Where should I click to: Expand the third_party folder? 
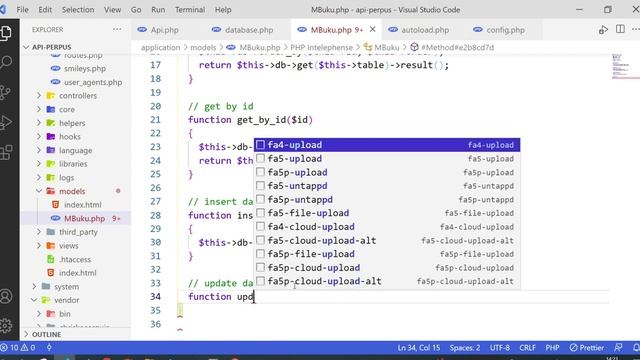(x=39, y=232)
